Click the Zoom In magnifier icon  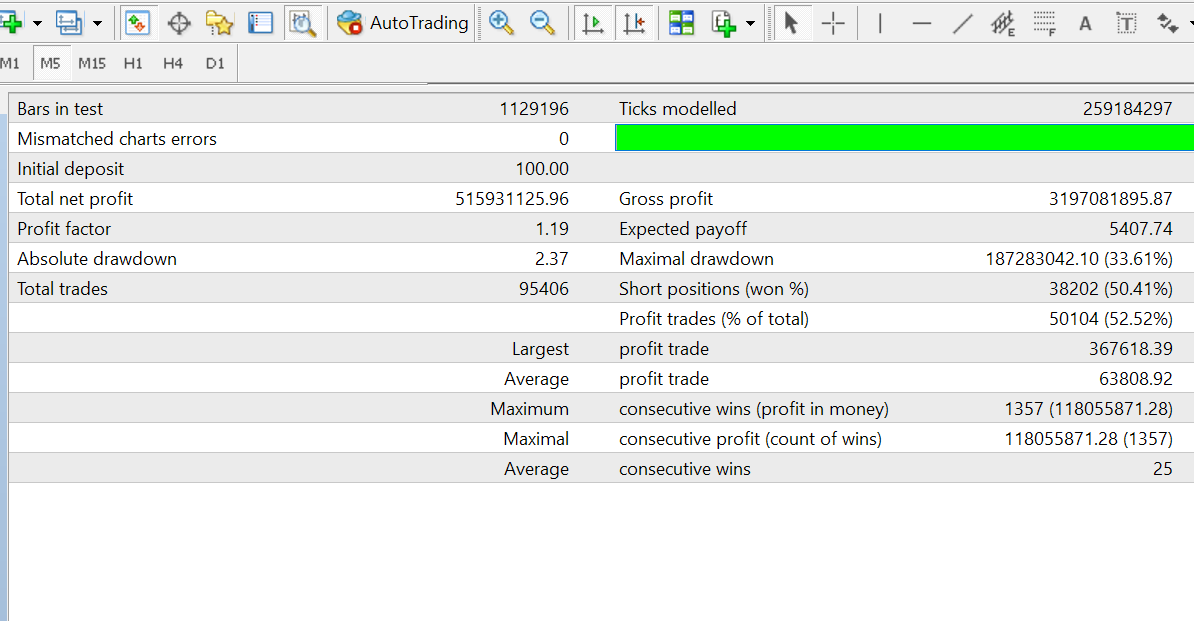point(501,23)
